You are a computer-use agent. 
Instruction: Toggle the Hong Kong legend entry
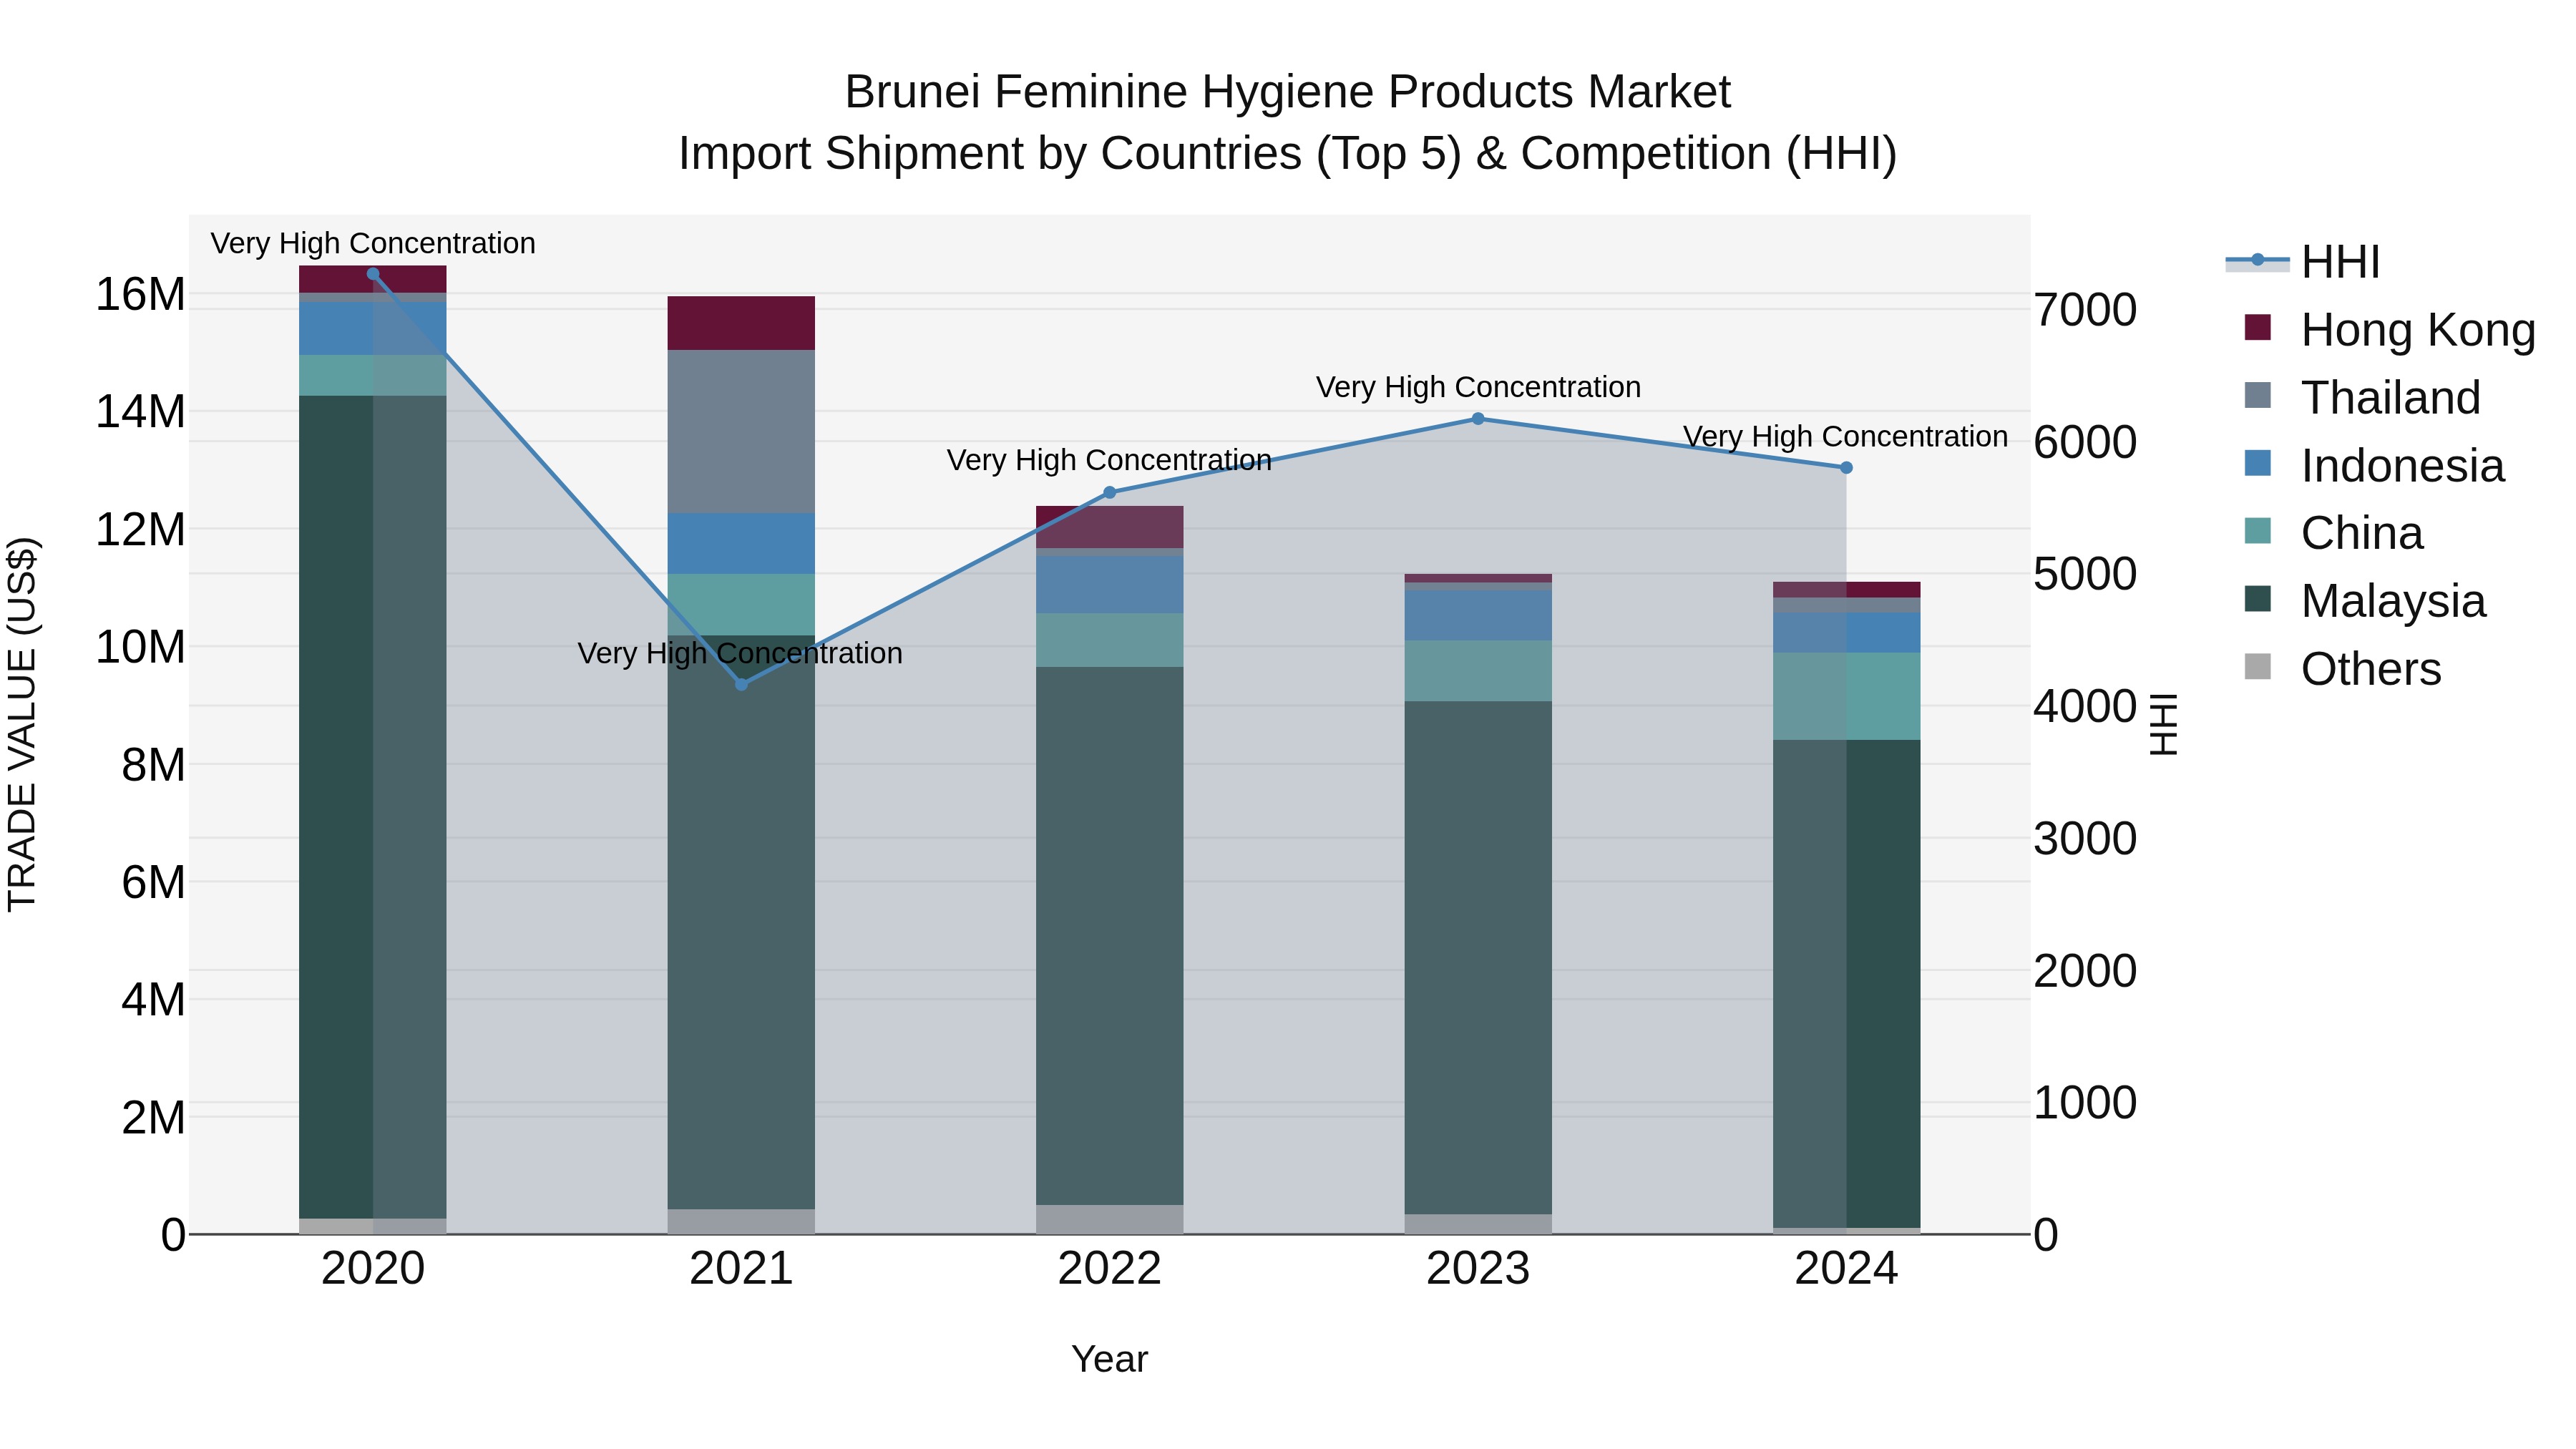[2389, 330]
